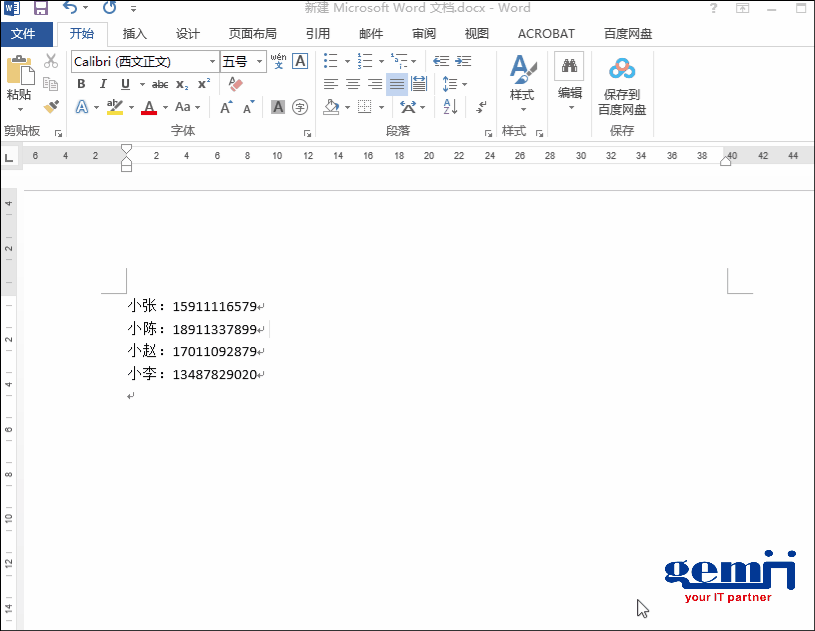
Task: Toggle Strikethrough formatting
Action: click(160, 84)
